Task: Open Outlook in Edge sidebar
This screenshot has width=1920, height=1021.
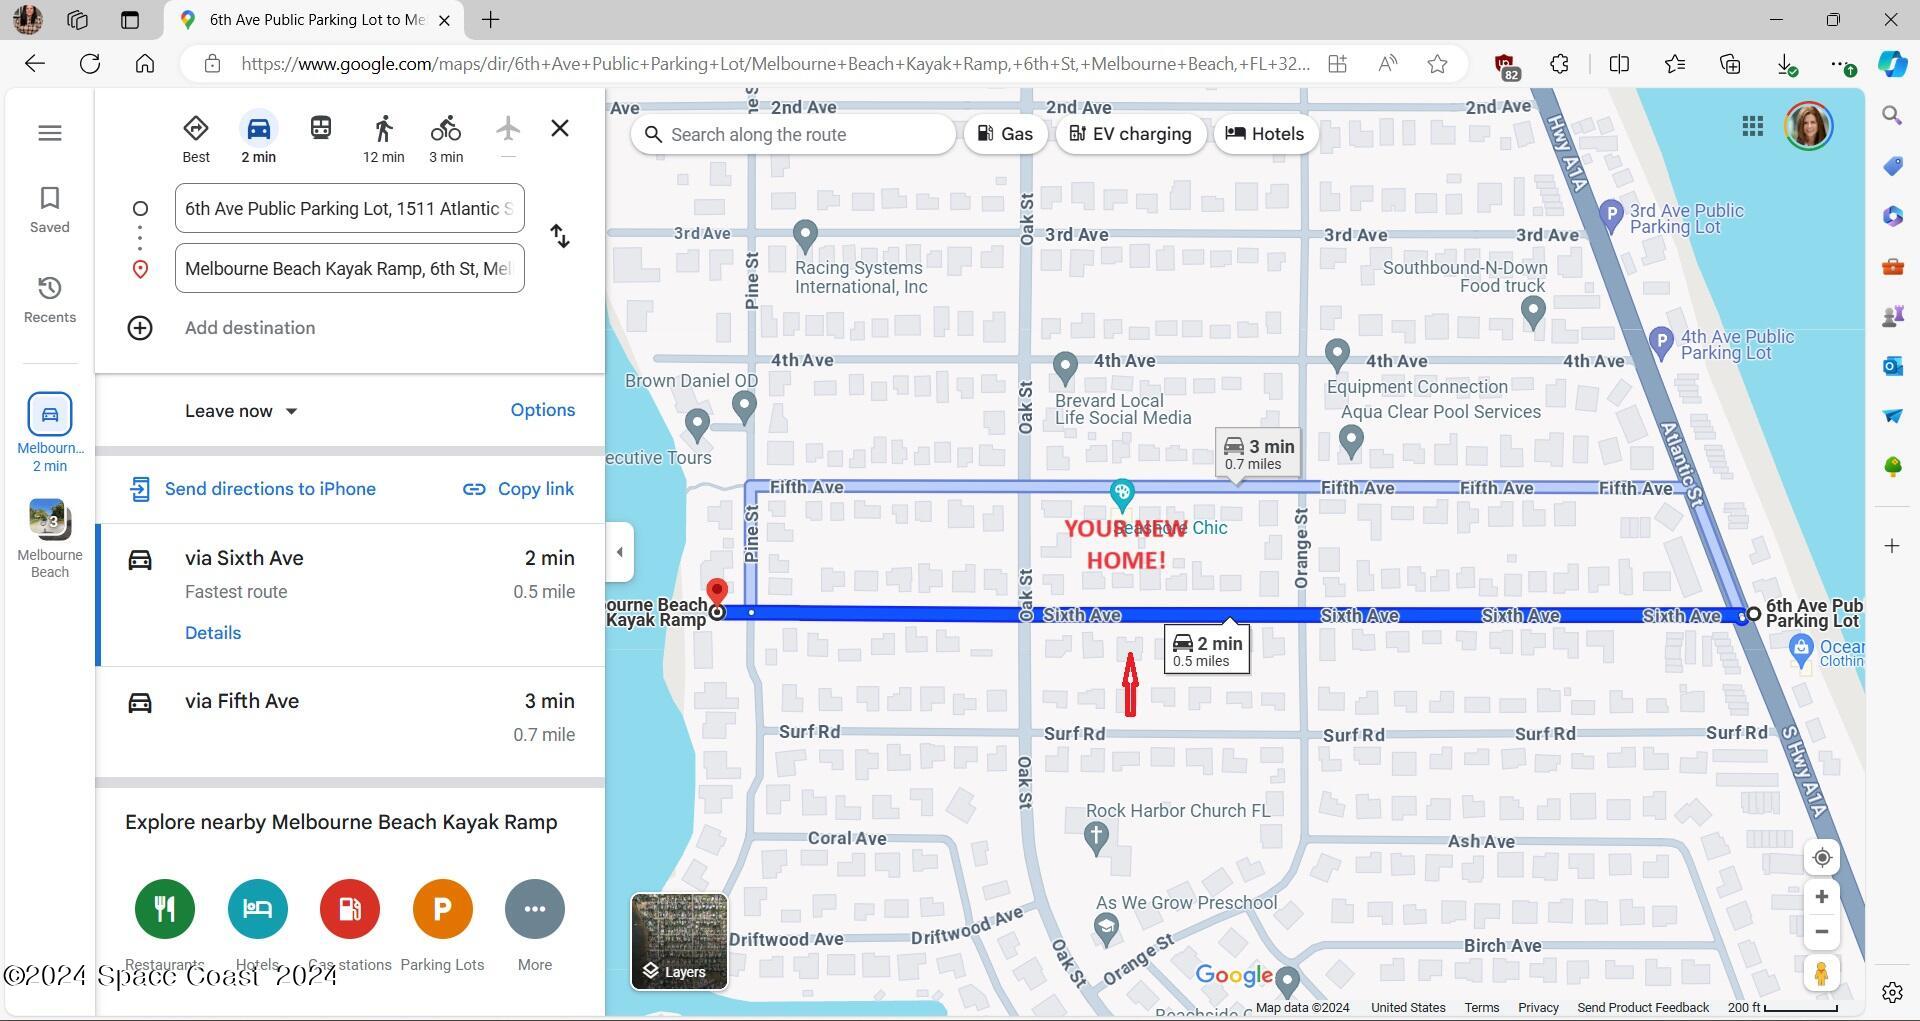Action: tap(1892, 366)
